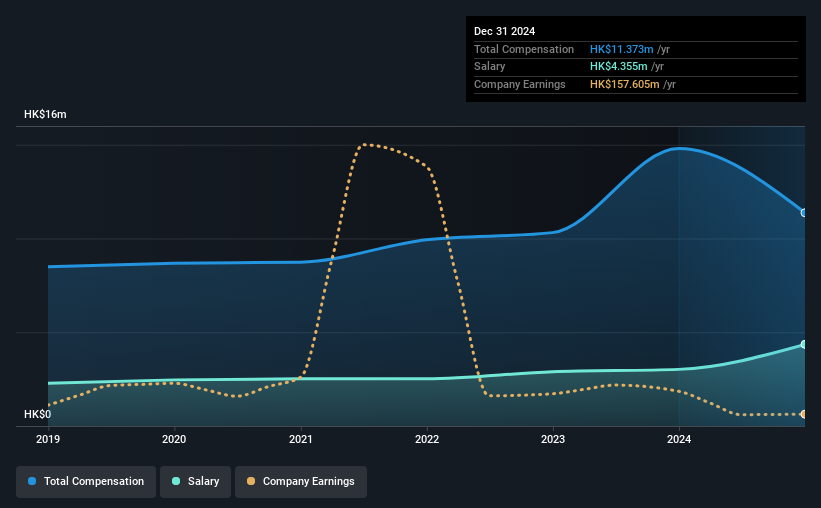Click the 2024 axis label
Viewport: 821px width, 508px height.
(679, 439)
